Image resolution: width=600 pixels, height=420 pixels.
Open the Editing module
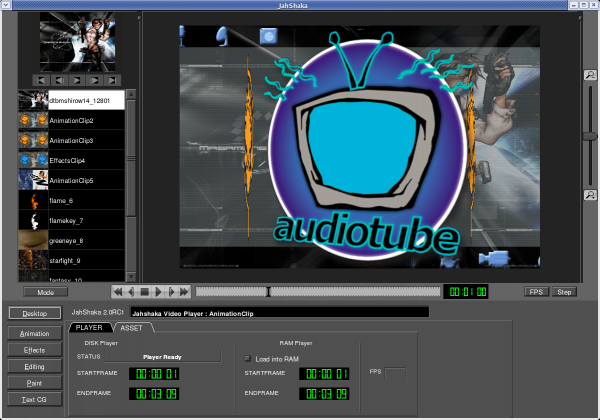point(34,366)
